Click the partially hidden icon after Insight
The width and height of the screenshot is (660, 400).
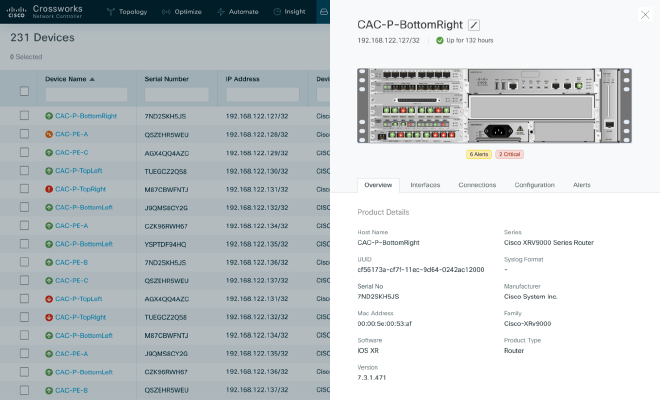click(324, 12)
